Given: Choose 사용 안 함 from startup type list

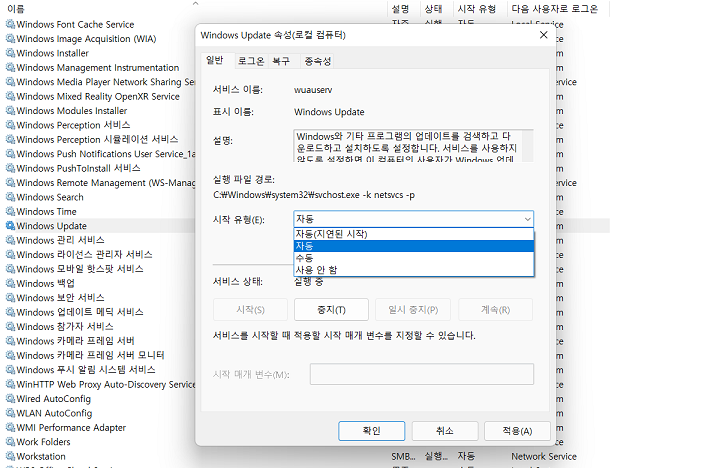Looking at the screenshot, I should point(414,270).
